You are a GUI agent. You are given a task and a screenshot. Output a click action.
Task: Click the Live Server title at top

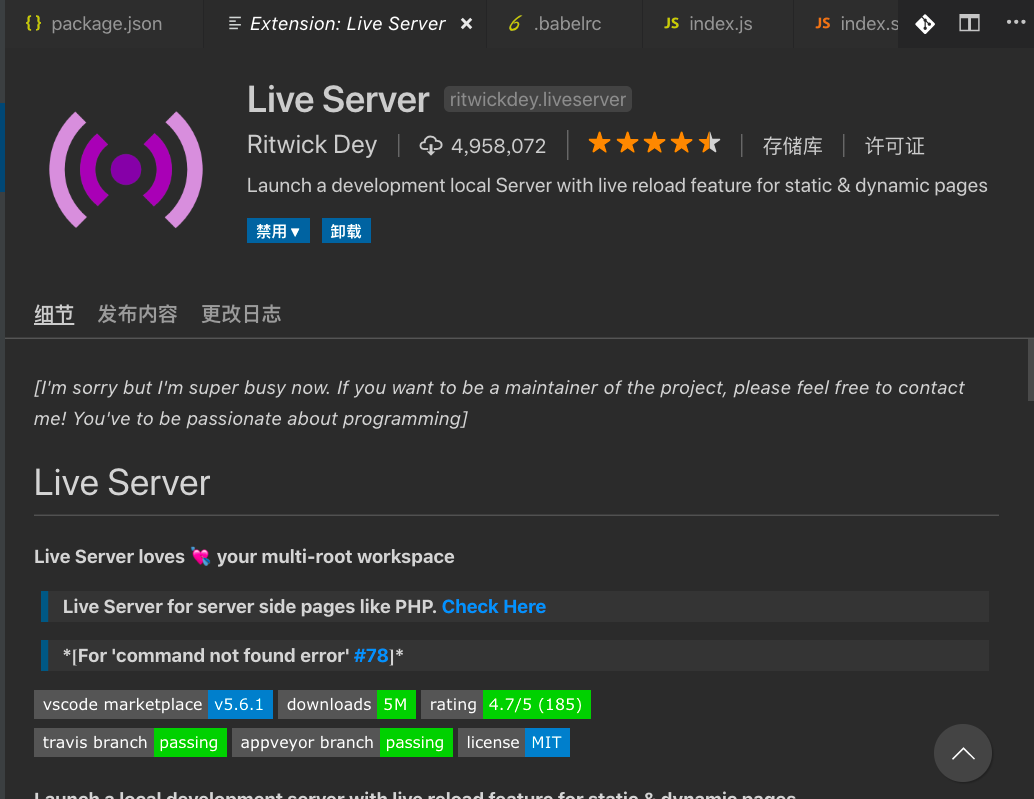pyautogui.click(x=338, y=100)
